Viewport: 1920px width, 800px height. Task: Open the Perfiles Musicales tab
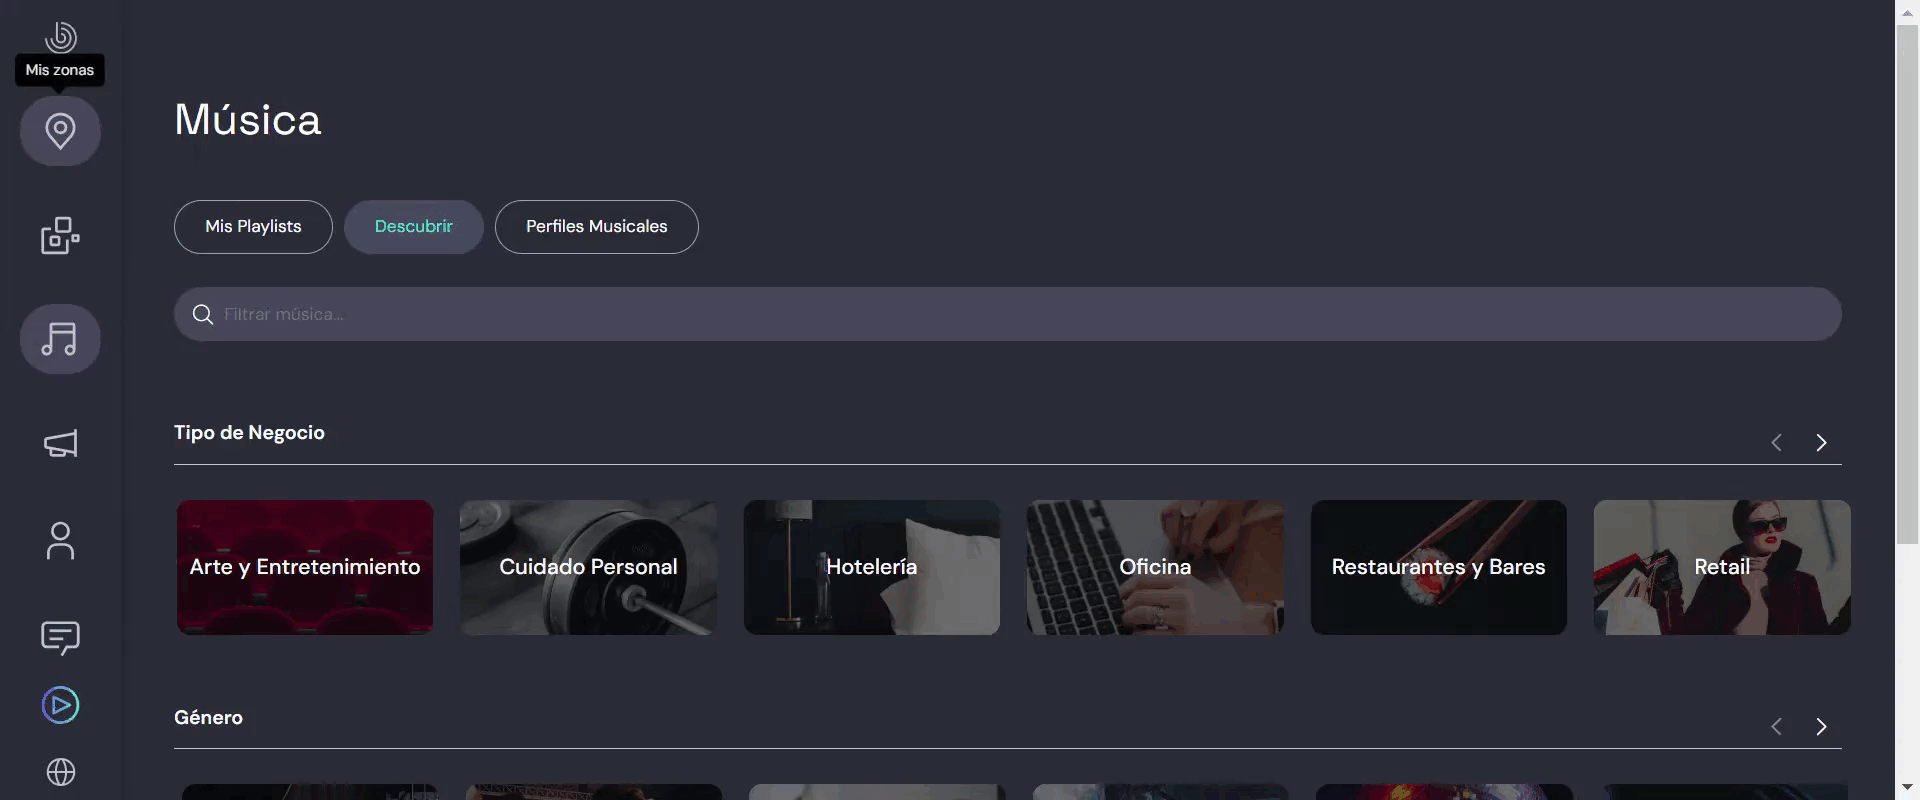[x=597, y=227]
